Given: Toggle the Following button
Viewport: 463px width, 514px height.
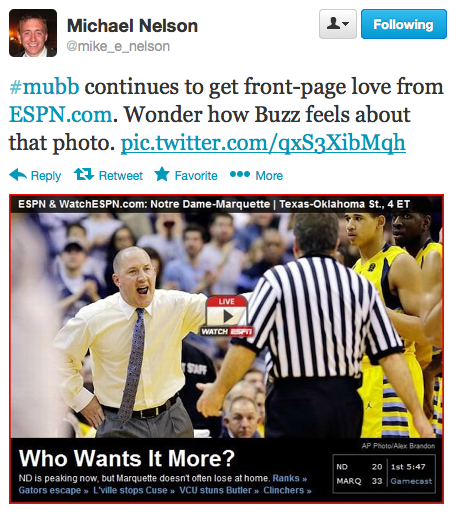Looking at the screenshot, I should coord(404,24).
